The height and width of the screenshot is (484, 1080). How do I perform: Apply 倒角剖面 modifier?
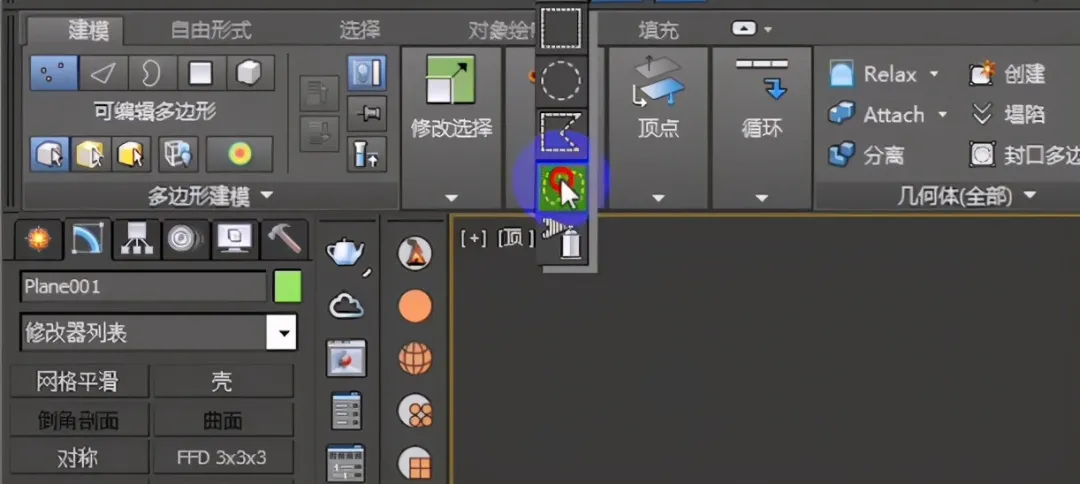click(x=79, y=420)
